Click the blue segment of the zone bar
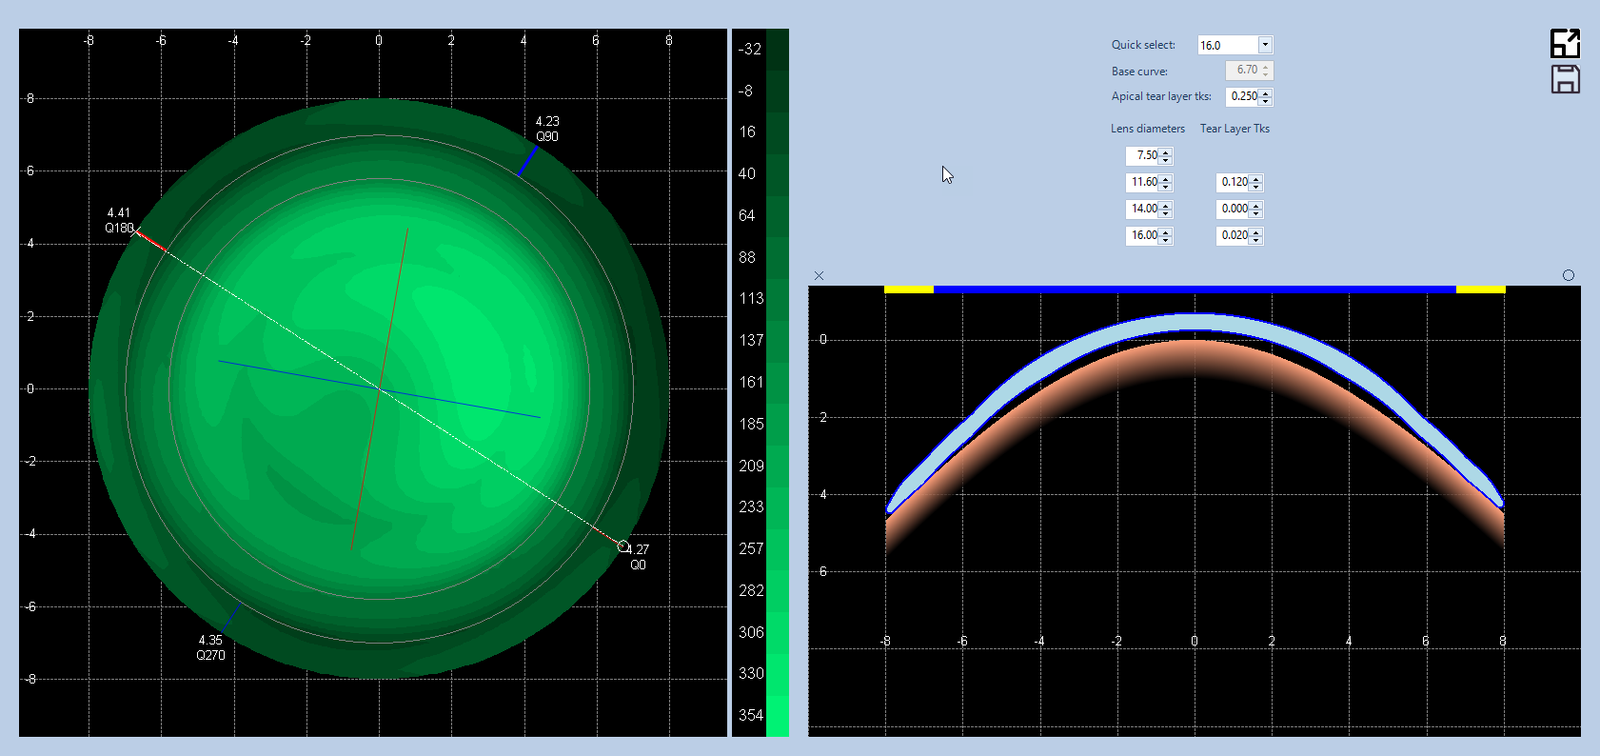Viewport: 1600px width, 756px height. coord(1194,290)
